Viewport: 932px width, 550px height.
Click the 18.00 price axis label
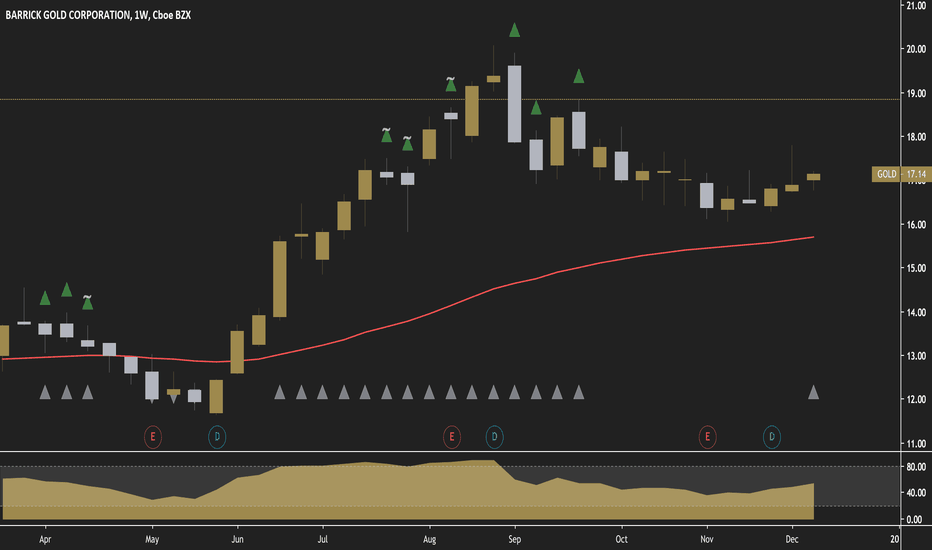coord(916,137)
